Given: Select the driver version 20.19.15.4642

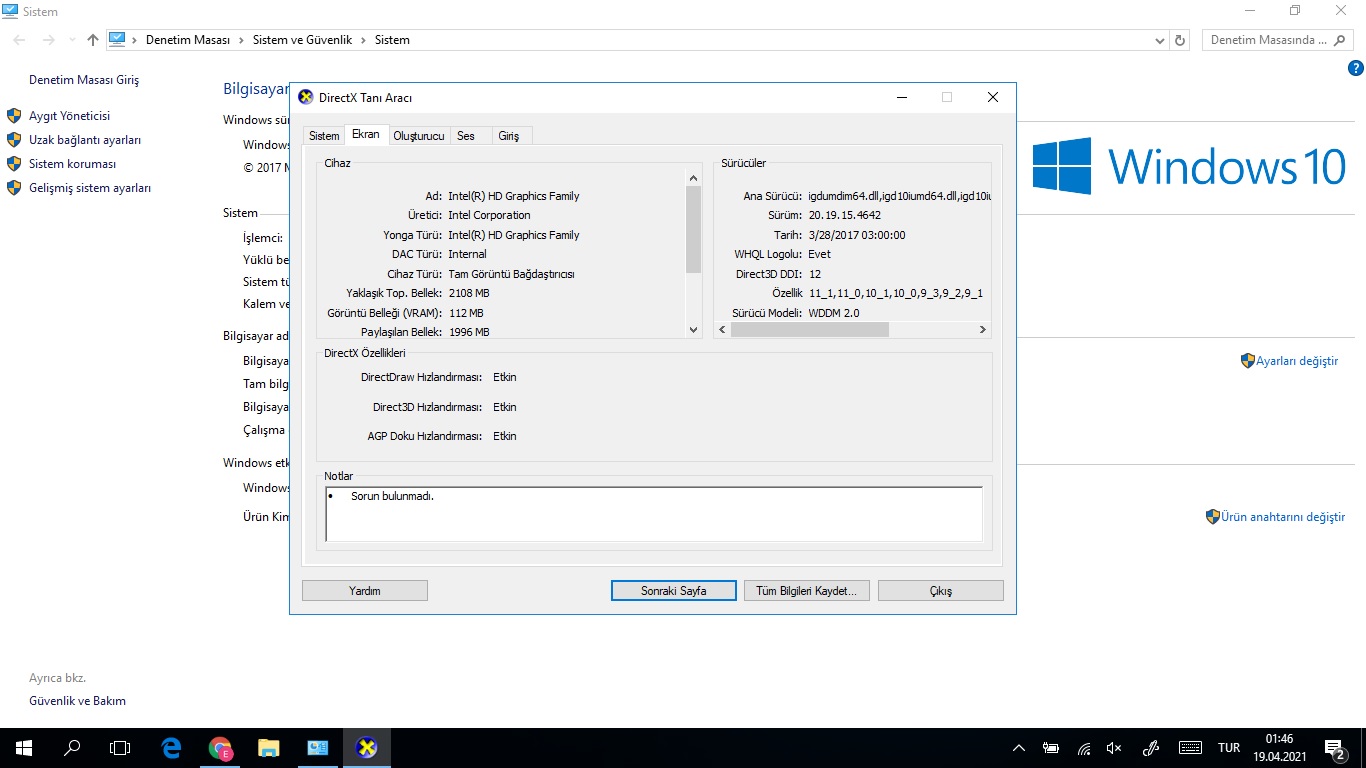Looking at the screenshot, I should point(845,215).
